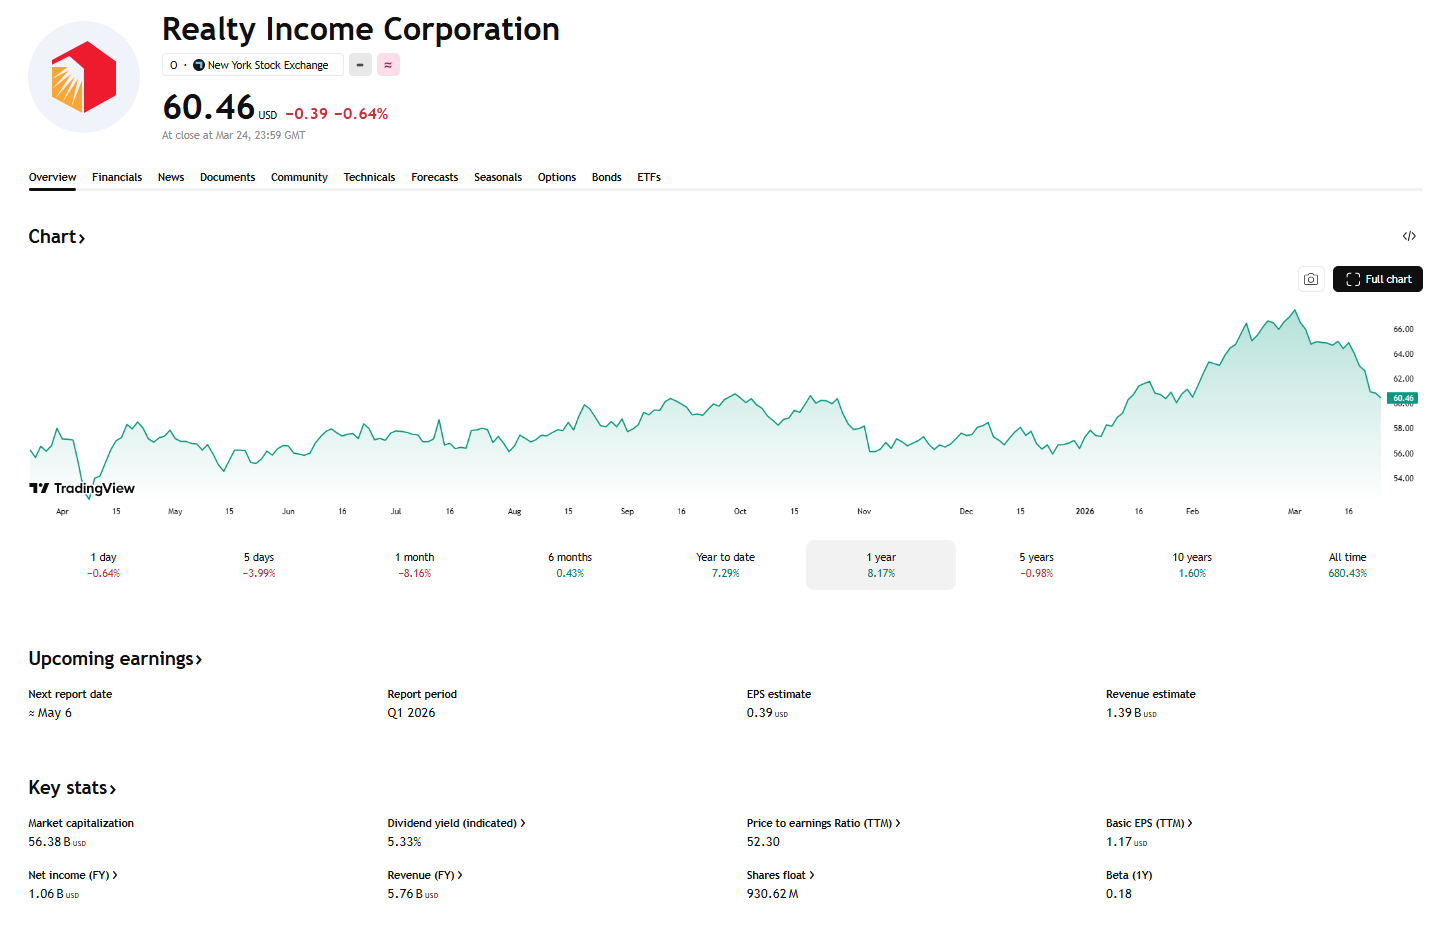Screen dimensions: 1442x925
Task: Open the Forecasts tab
Action: click(434, 177)
